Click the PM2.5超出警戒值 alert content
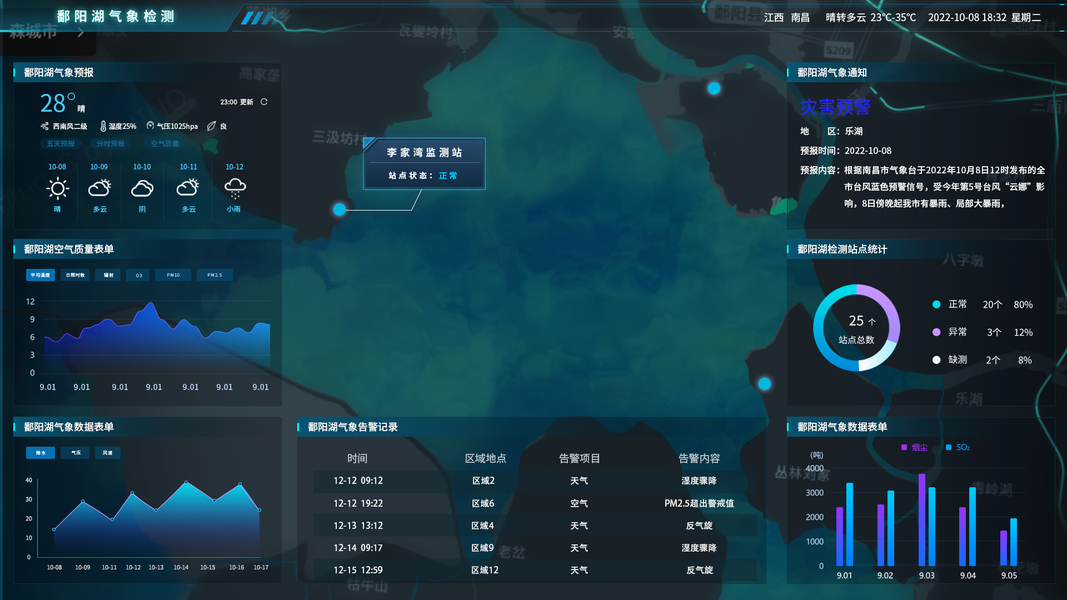 699,503
